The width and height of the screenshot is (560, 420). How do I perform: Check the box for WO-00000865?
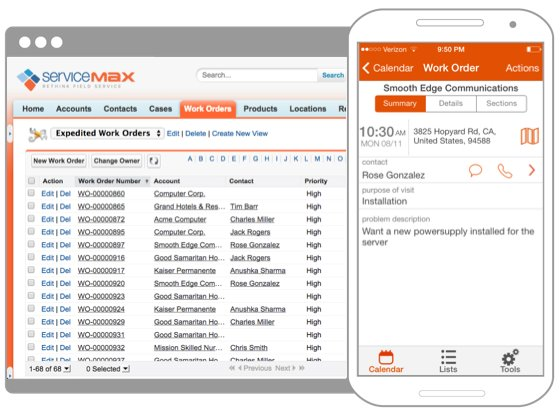(31, 206)
